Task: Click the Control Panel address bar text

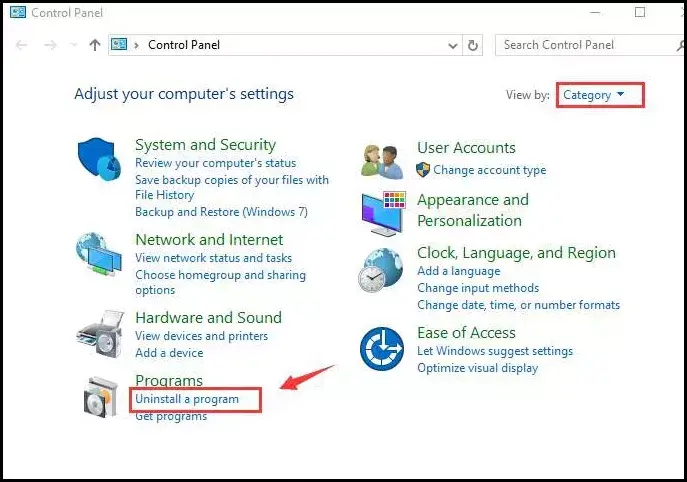Action: coord(184,45)
